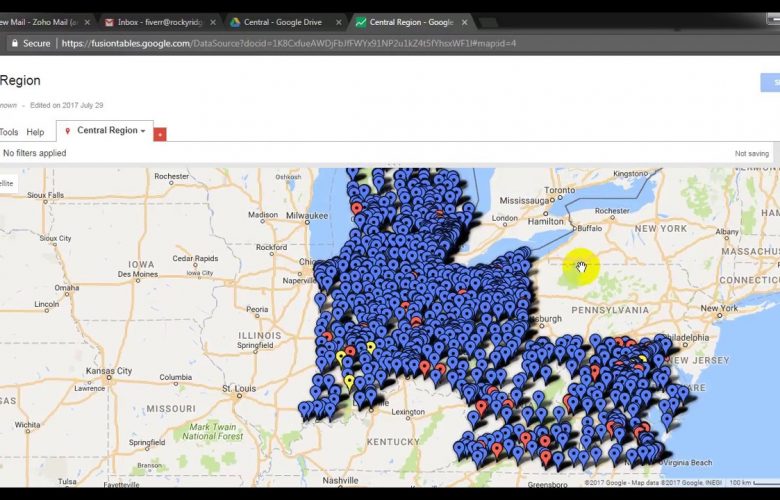The image size is (780, 500).
Task: Click the Hamilton city label
Action: (x=546, y=221)
